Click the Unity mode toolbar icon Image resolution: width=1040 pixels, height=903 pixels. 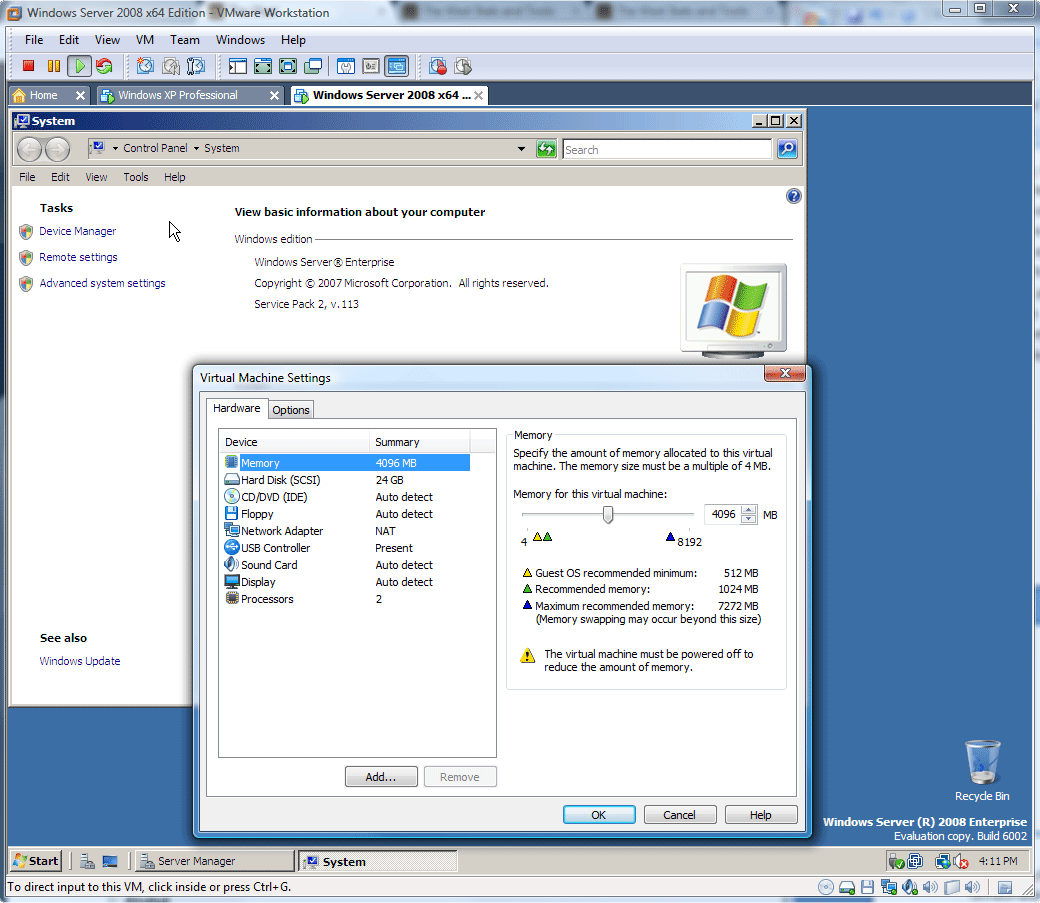coord(313,66)
